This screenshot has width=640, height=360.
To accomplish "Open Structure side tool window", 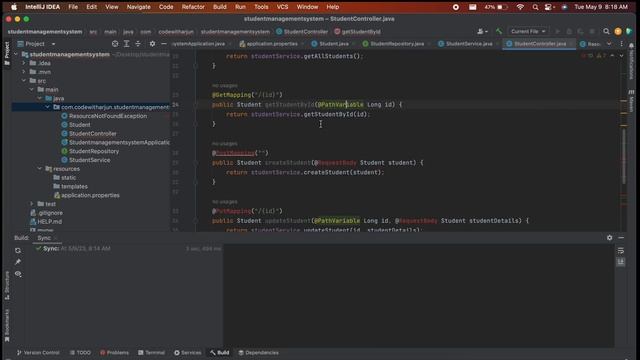I will [7, 285].
